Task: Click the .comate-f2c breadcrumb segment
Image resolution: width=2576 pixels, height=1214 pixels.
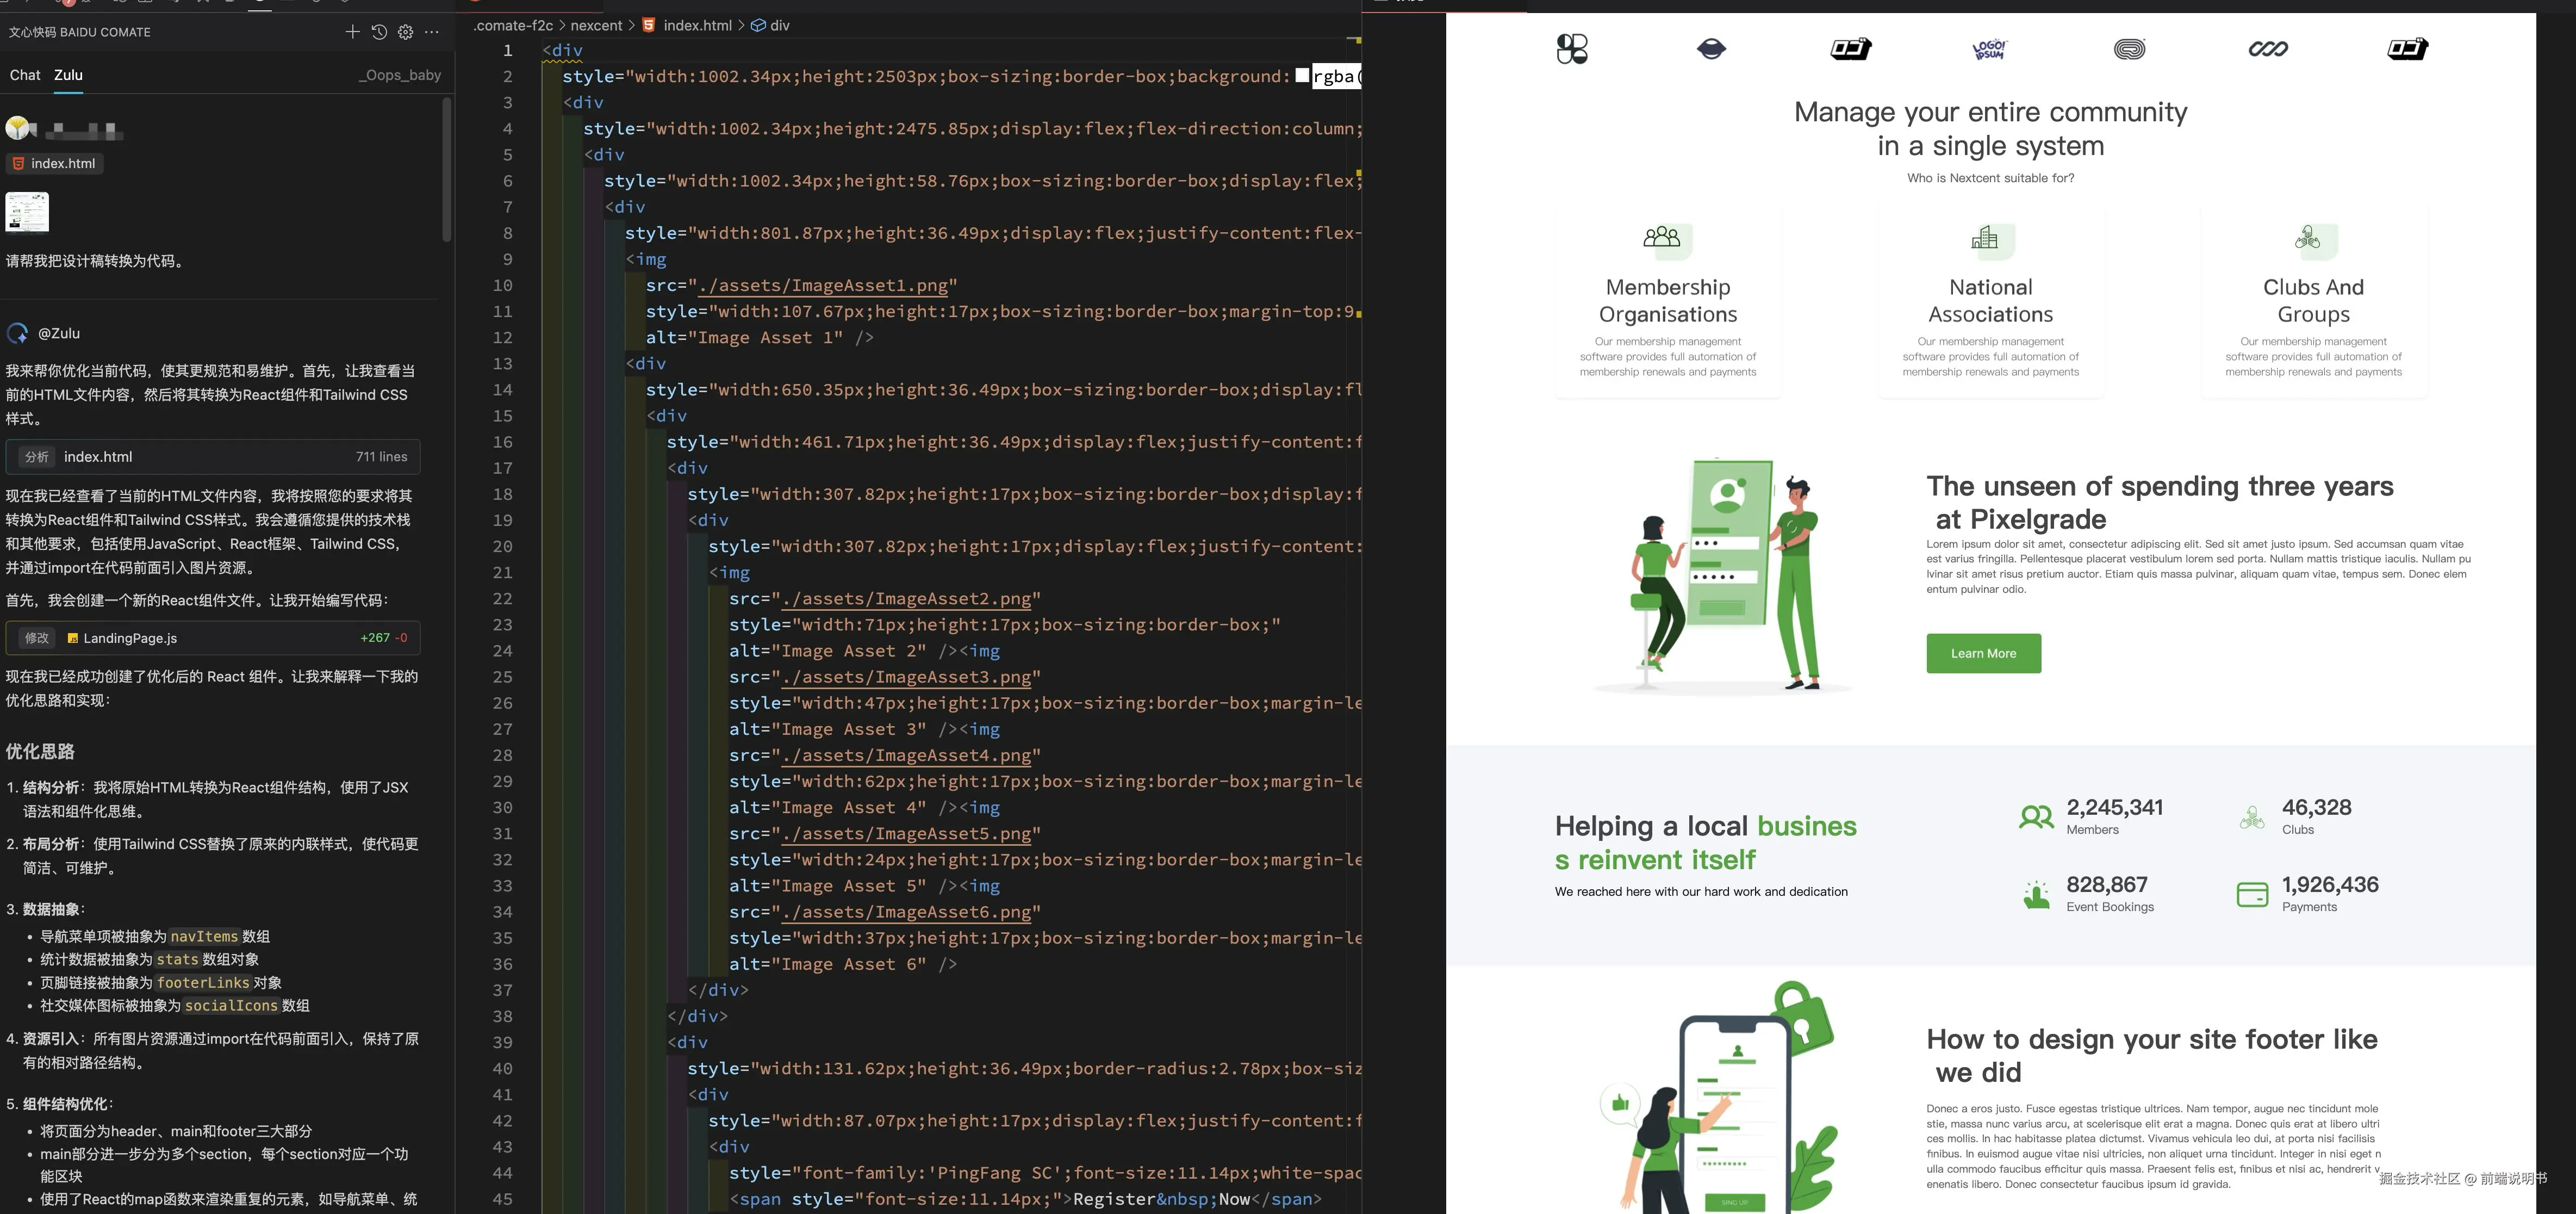Action: click(x=512, y=25)
